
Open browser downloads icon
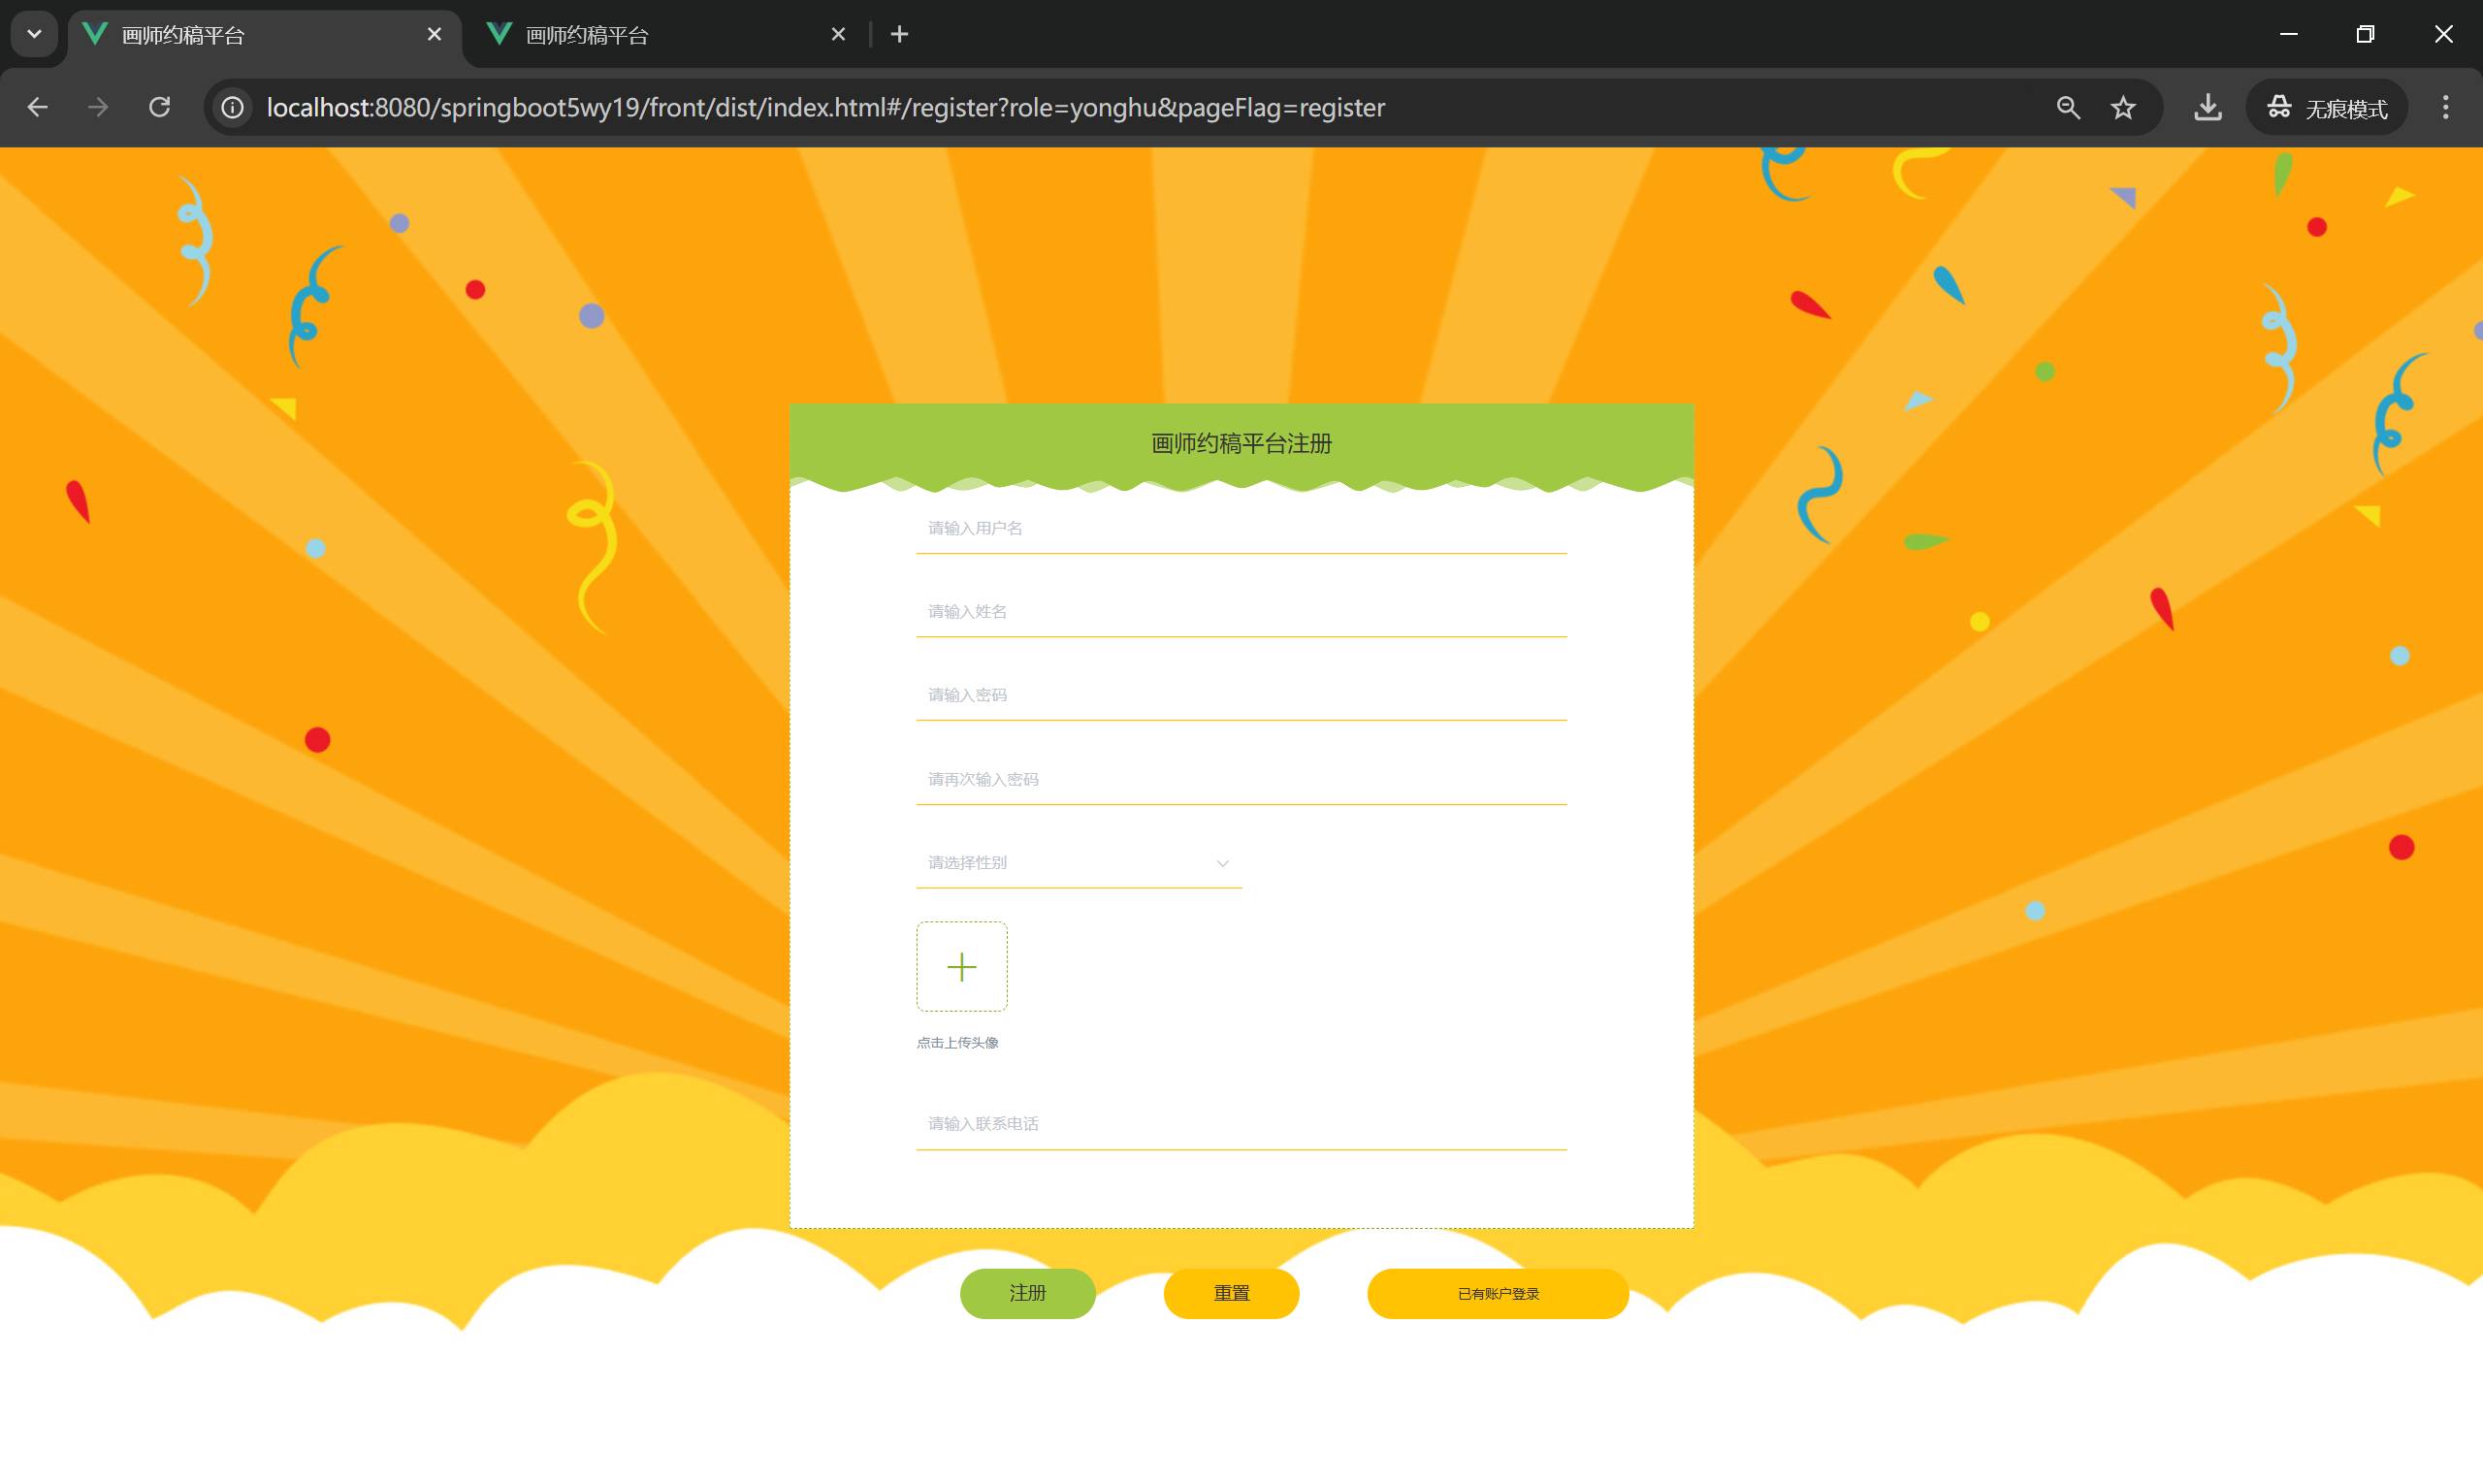(2208, 107)
